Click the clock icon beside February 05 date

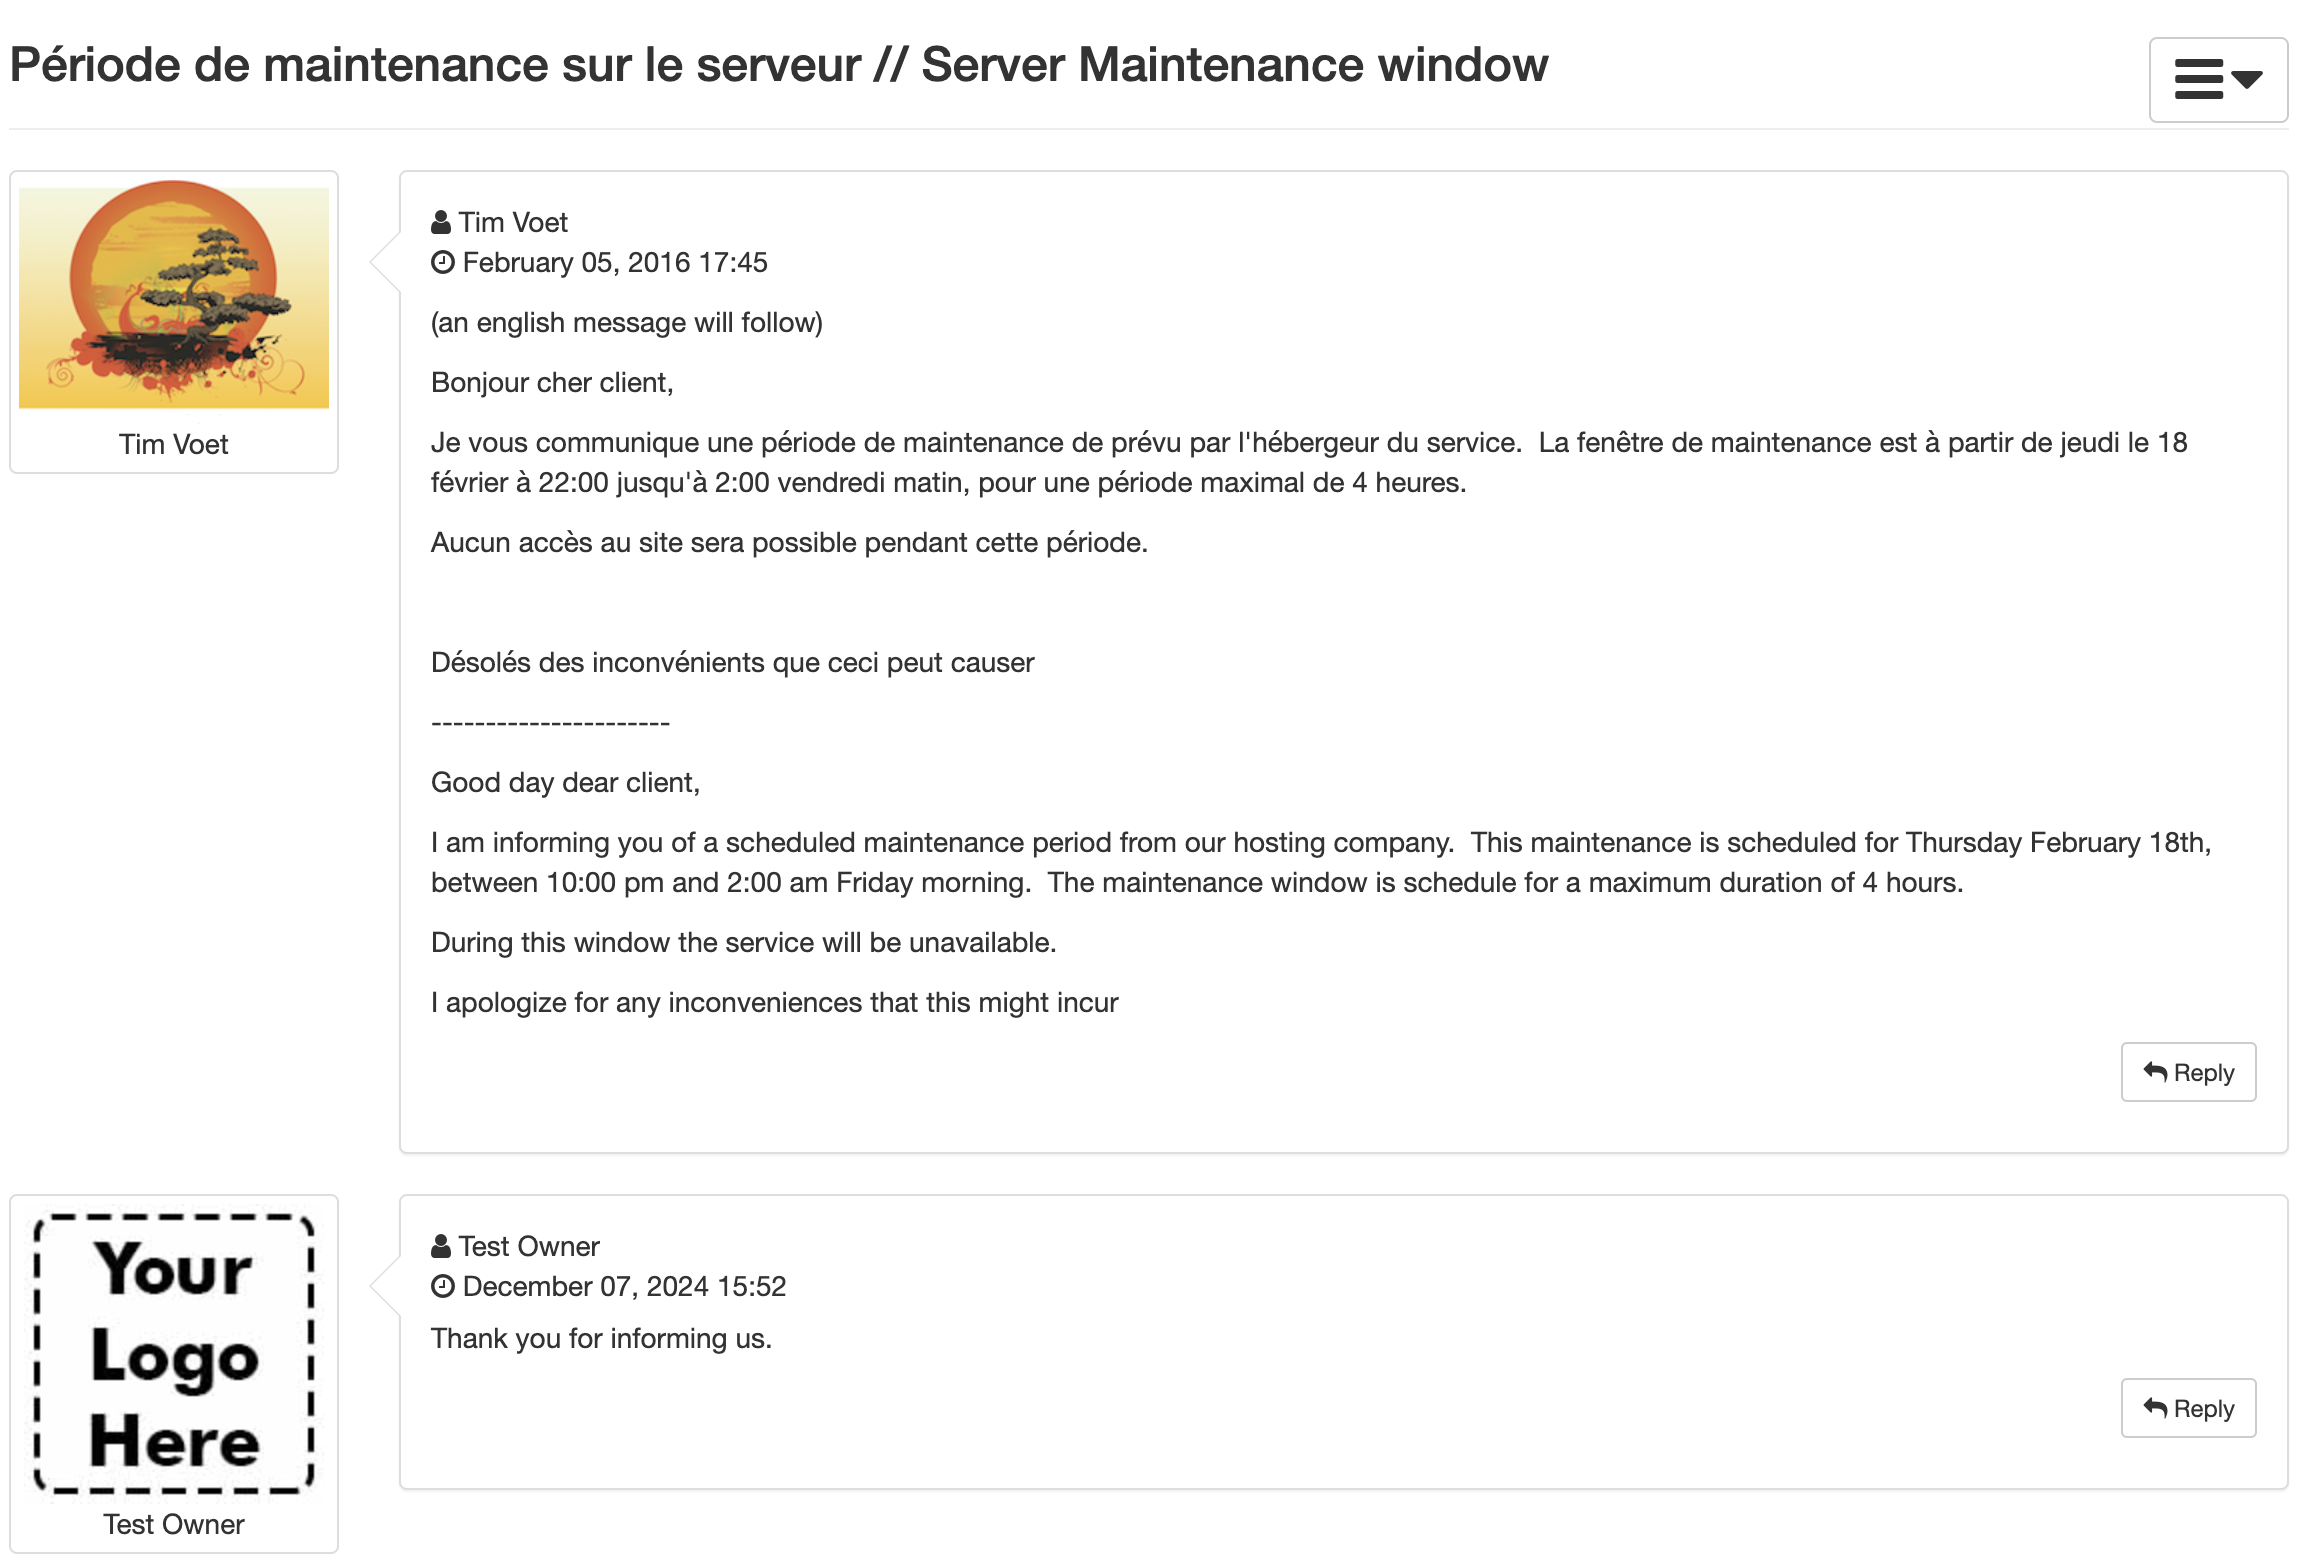pos(443,263)
